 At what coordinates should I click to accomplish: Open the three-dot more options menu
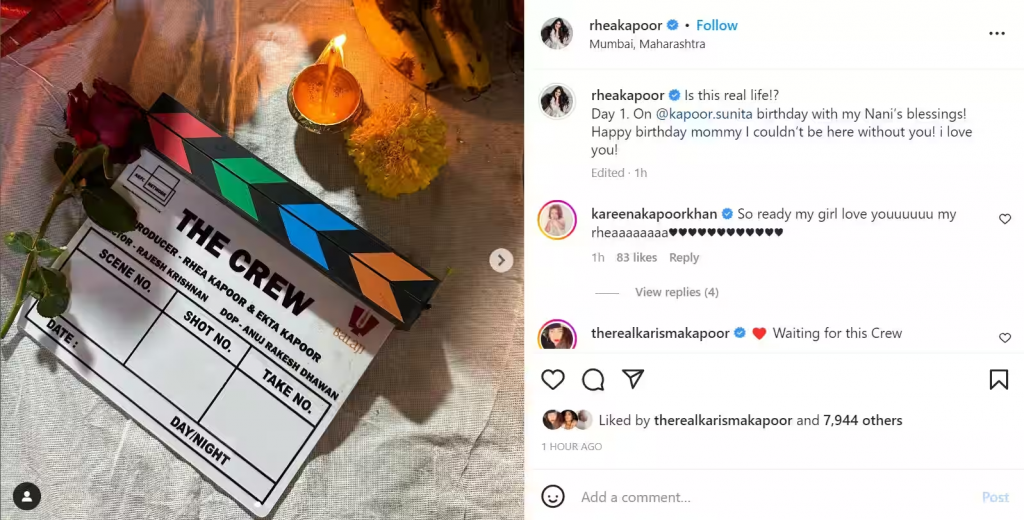click(997, 33)
